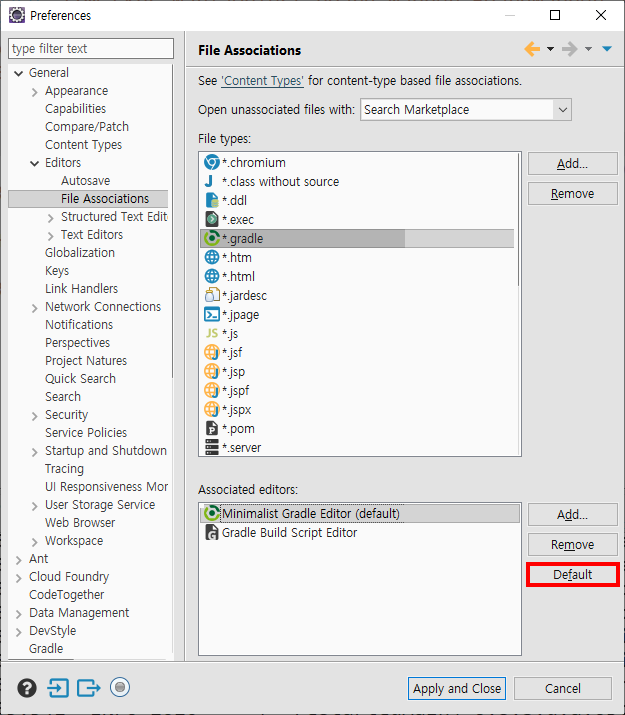Click Remove button for File types
The image size is (625, 715).
point(573,194)
